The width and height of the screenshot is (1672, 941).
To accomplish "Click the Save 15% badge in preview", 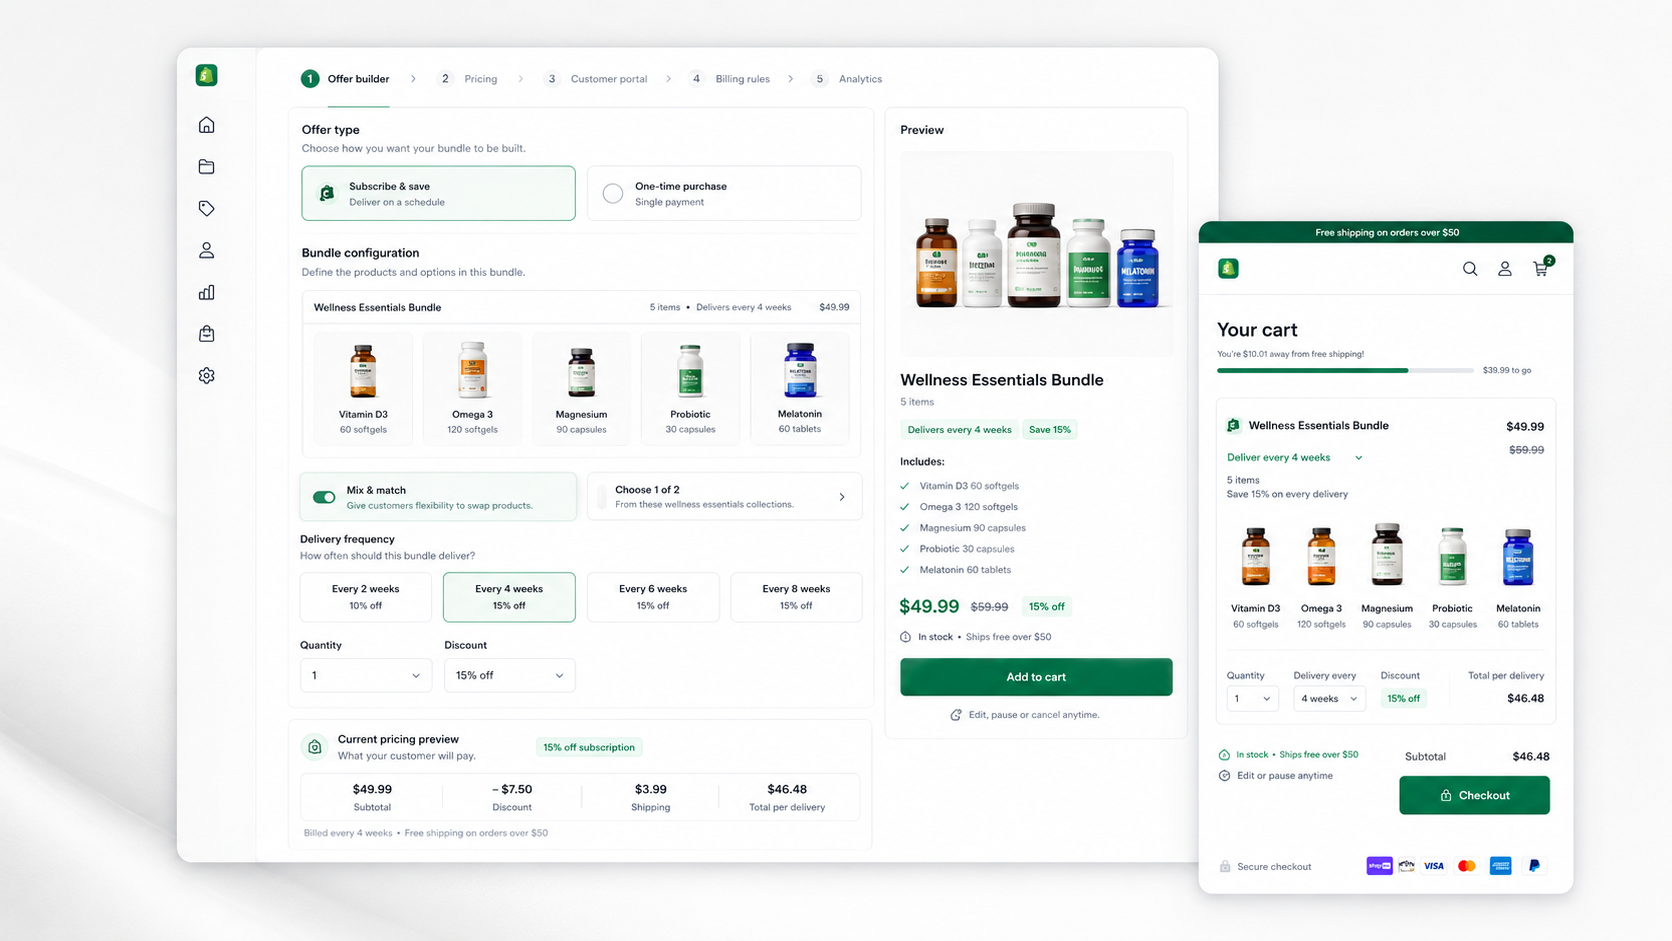I will point(1050,430).
